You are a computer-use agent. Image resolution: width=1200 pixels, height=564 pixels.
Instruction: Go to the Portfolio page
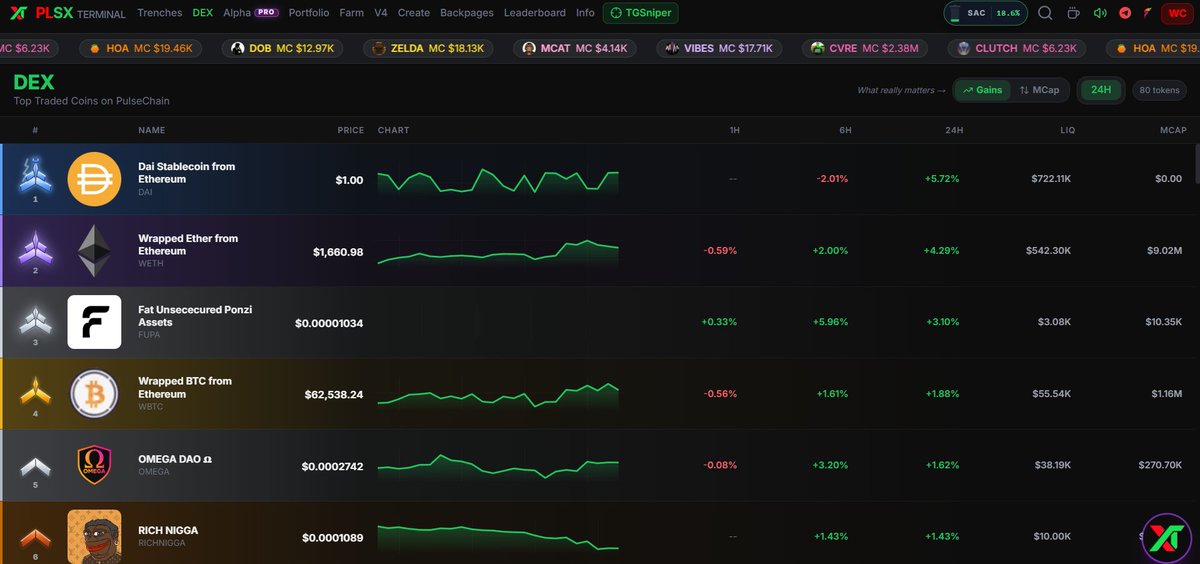tap(308, 13)
